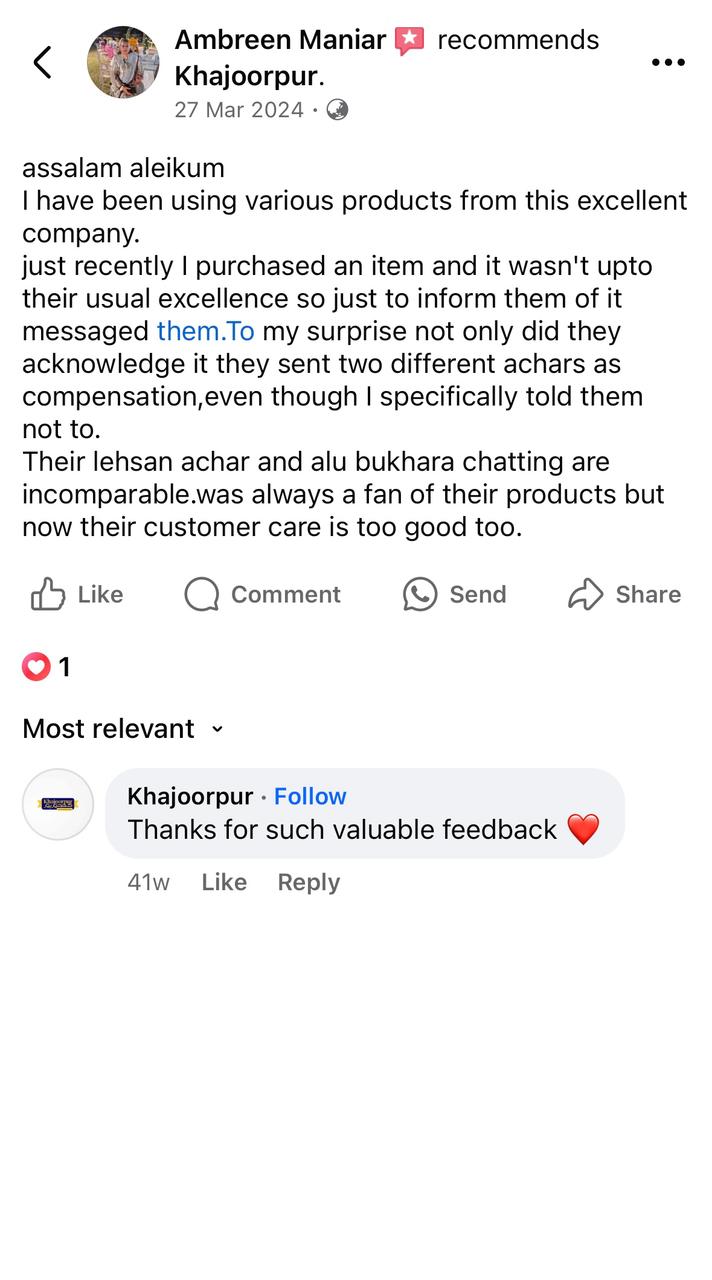Viewport: 712px width, 1280px height.
Task: Open Ambreen Maniar's profile picture
Action: pyautogui.click(x=123, y=62)
